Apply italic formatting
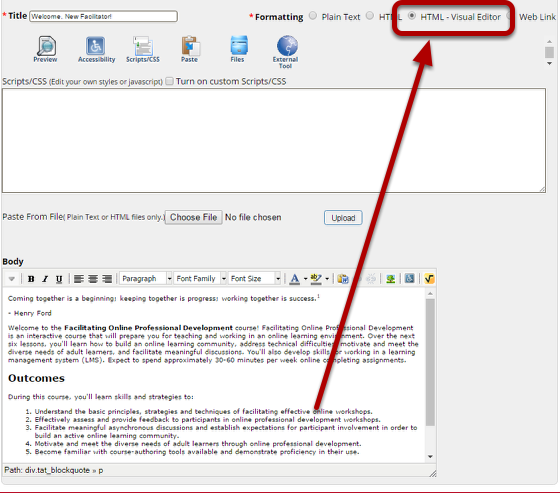 (45, 279)
